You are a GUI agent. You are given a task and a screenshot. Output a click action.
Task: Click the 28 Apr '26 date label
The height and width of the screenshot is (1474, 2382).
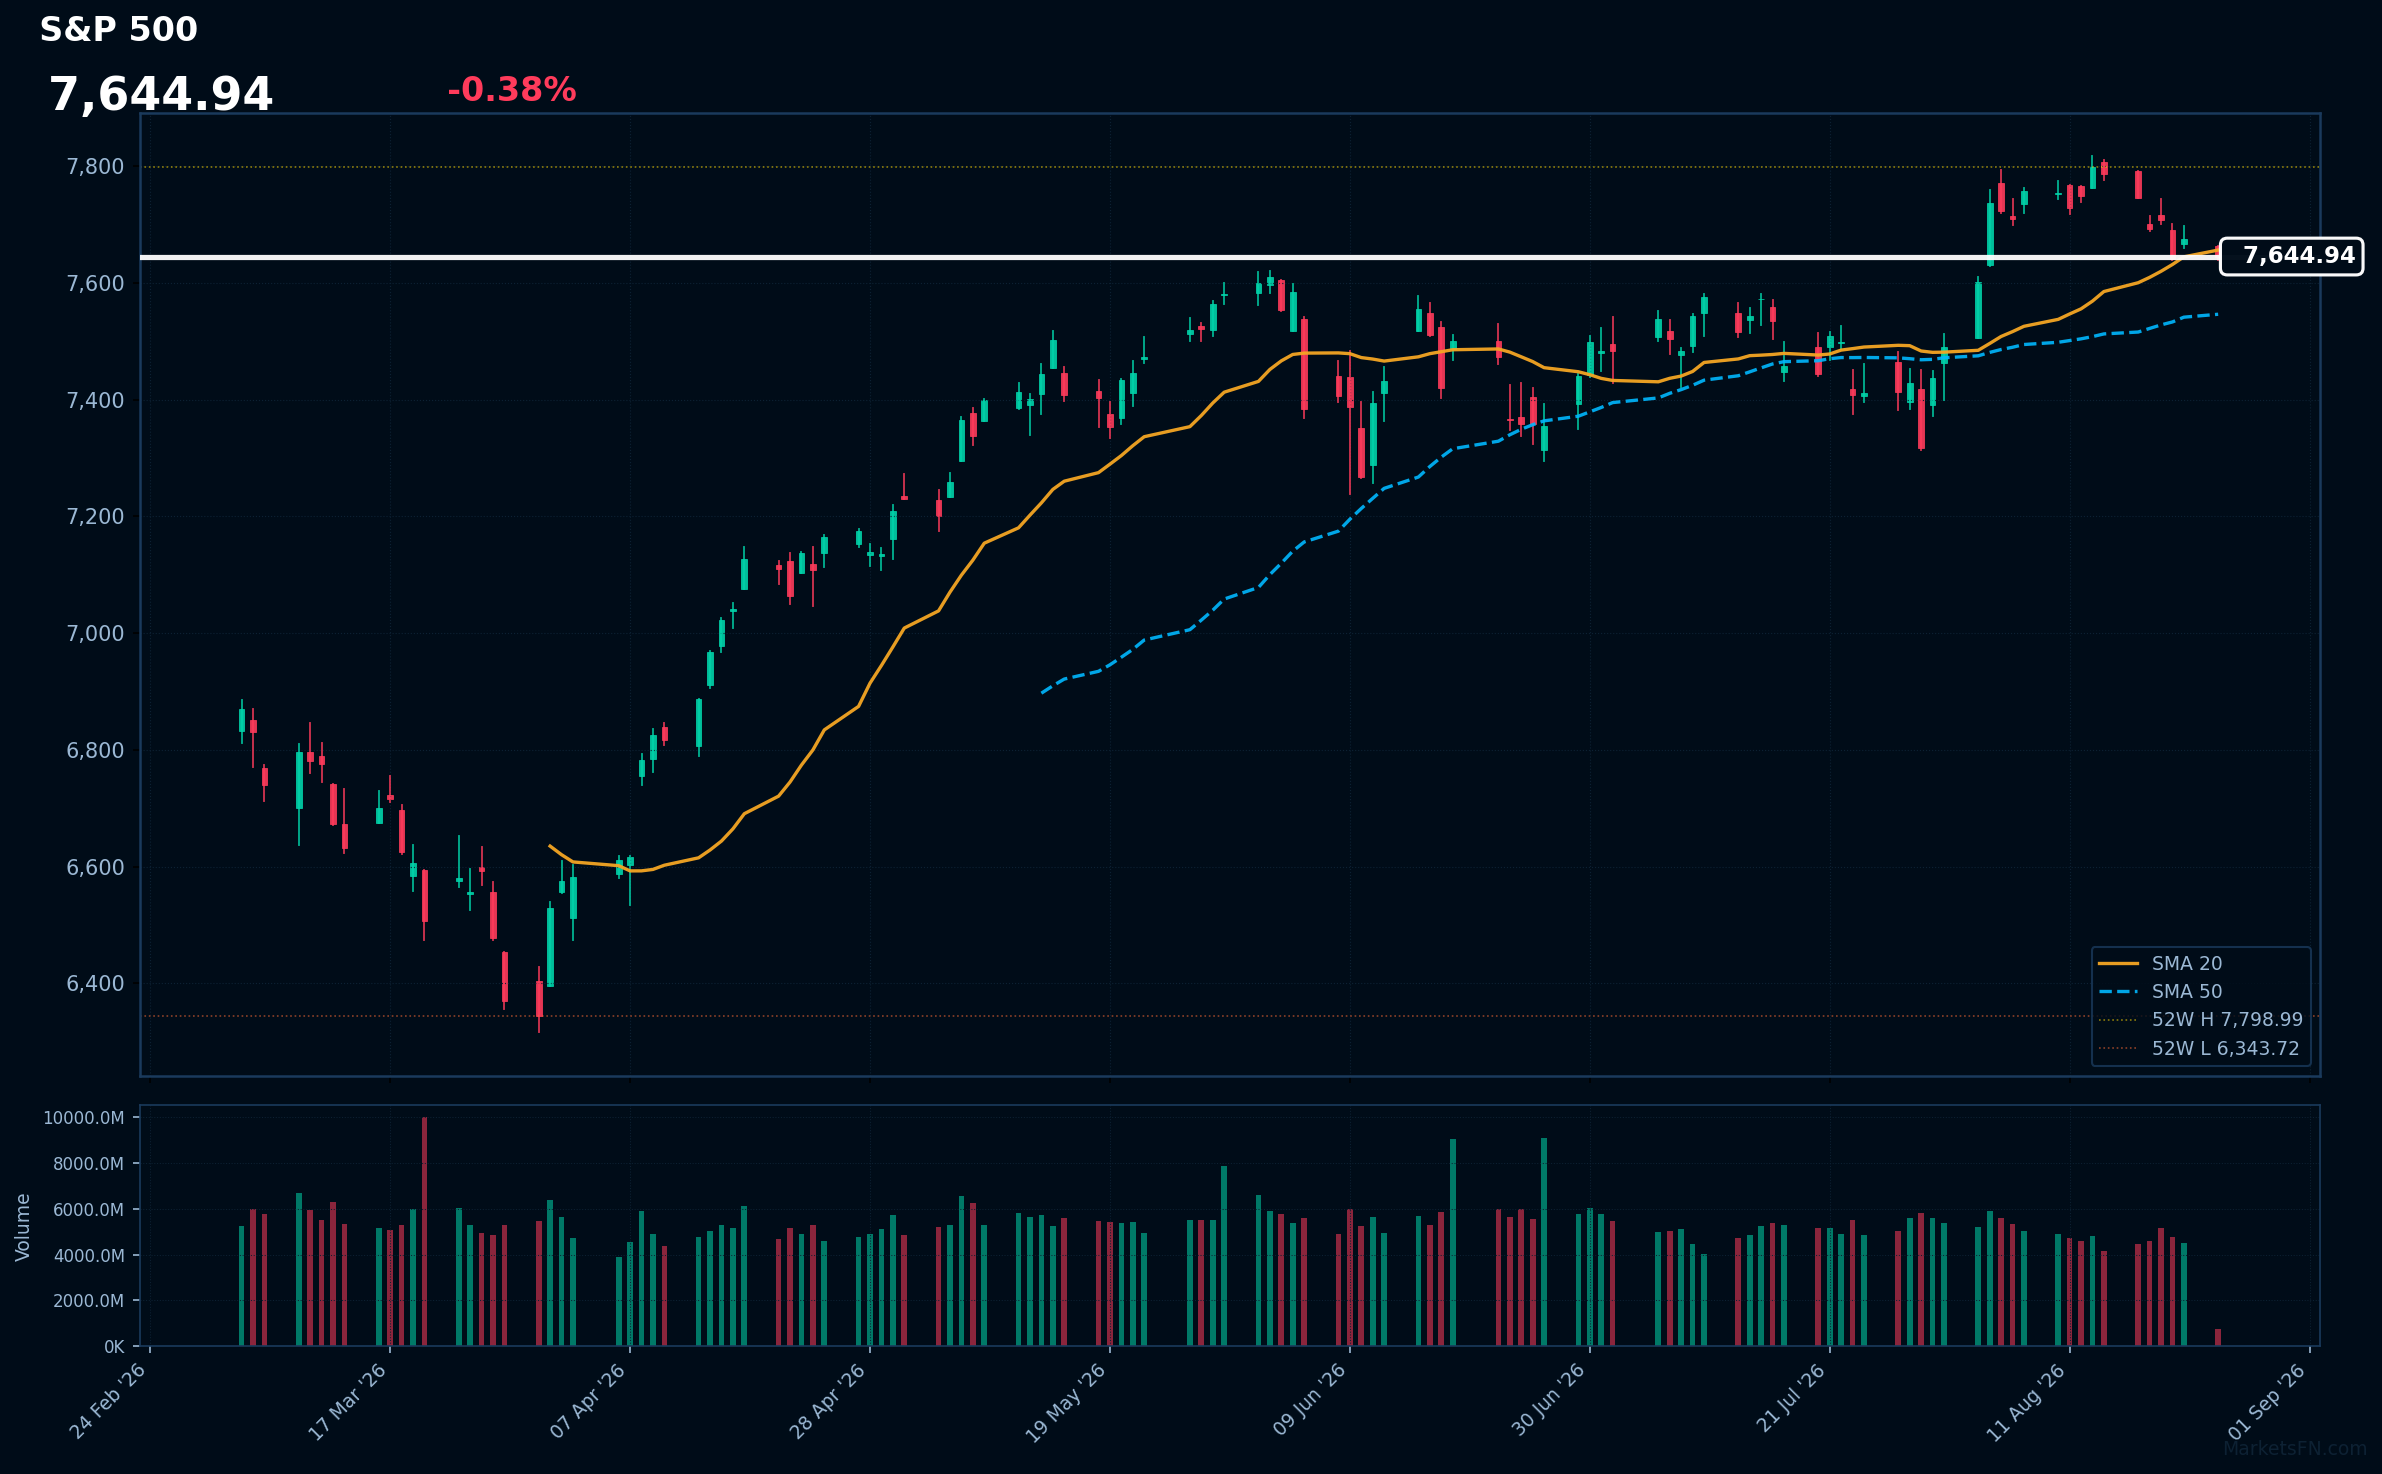pos(828,1401)
